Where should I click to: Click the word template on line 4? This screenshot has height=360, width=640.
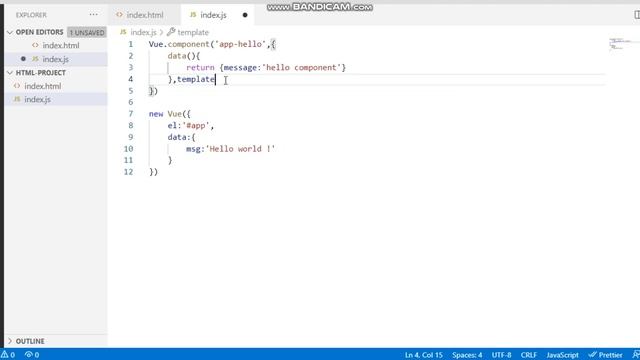coord(196,79)
